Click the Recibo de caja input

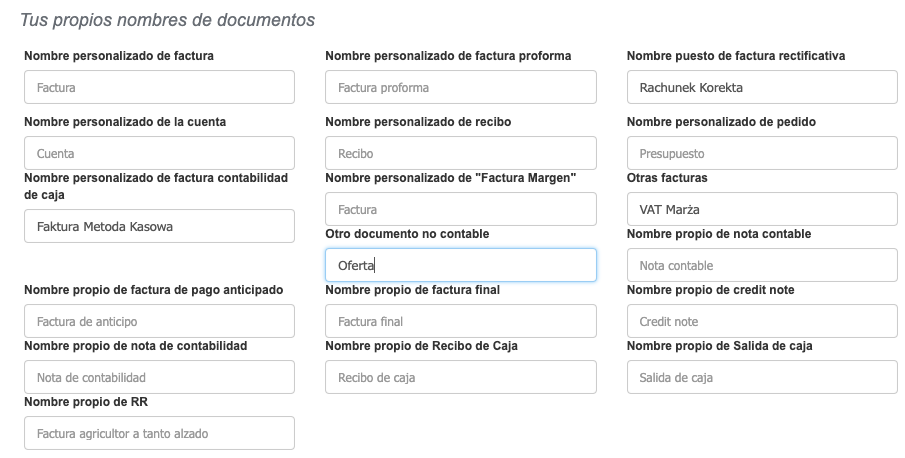coord(460,377)
